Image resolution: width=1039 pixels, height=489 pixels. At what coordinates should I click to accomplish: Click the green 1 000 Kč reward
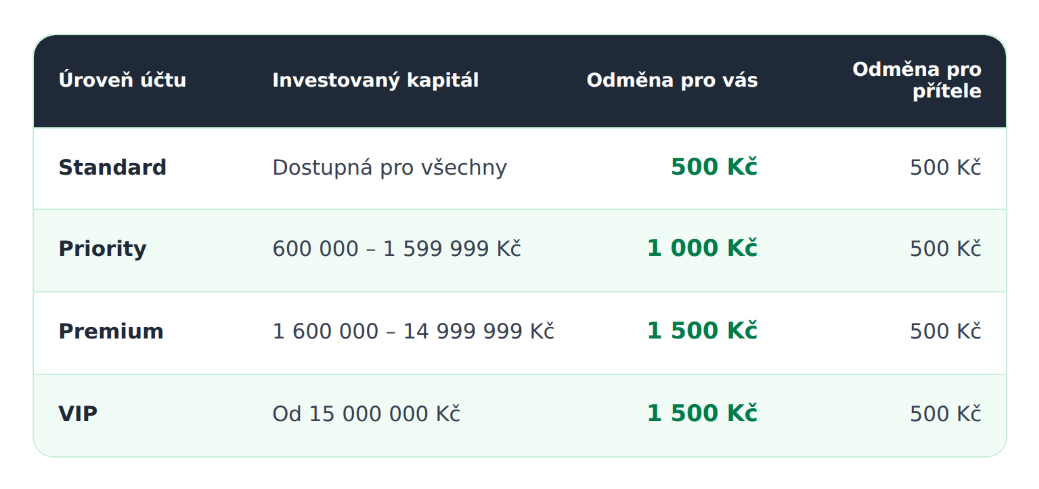pos(702,248)
